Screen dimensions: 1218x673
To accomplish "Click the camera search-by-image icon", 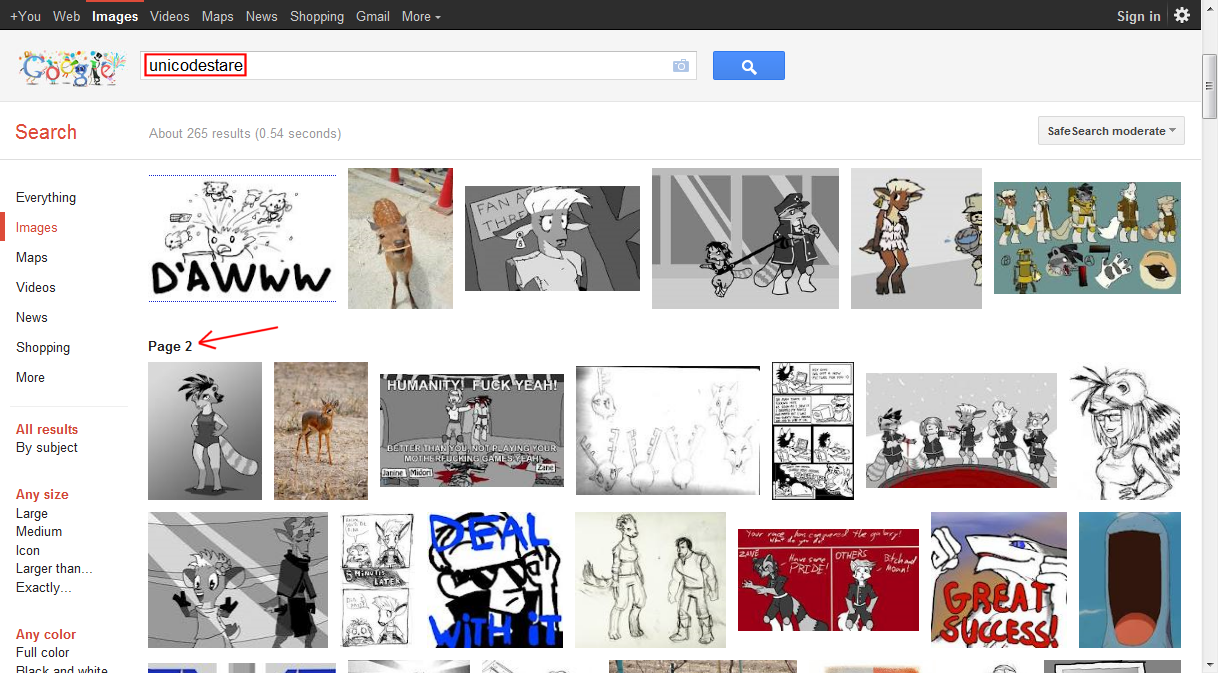I will coord(681,66).
